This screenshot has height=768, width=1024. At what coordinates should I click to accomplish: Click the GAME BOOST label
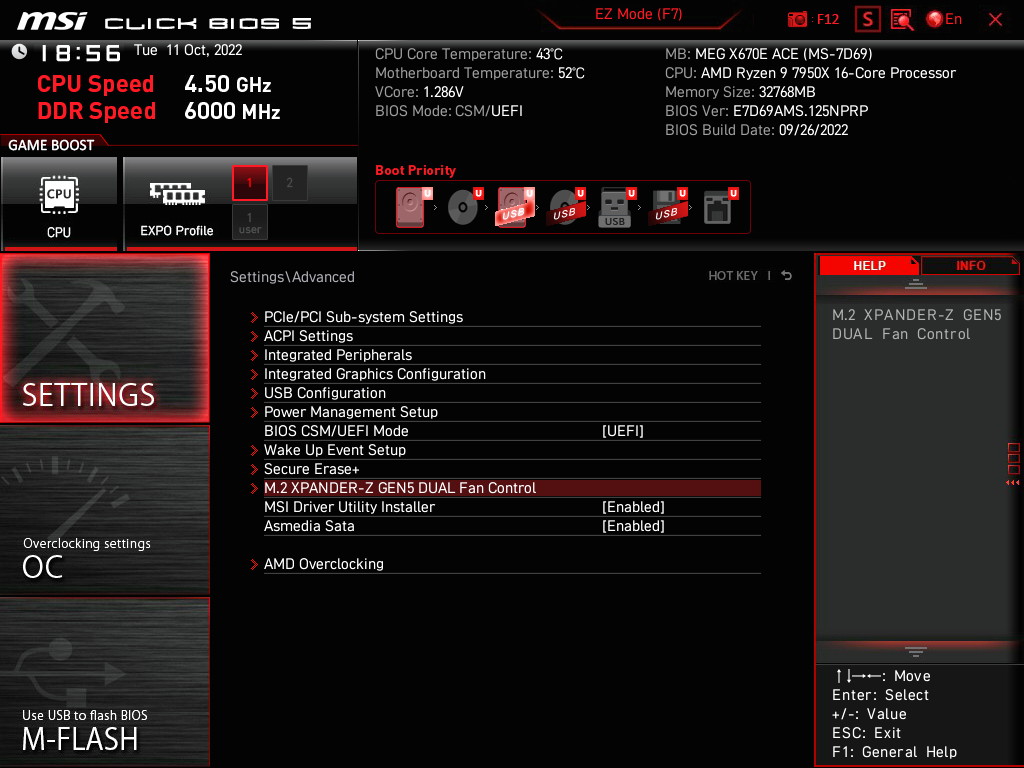pos(51,145)
